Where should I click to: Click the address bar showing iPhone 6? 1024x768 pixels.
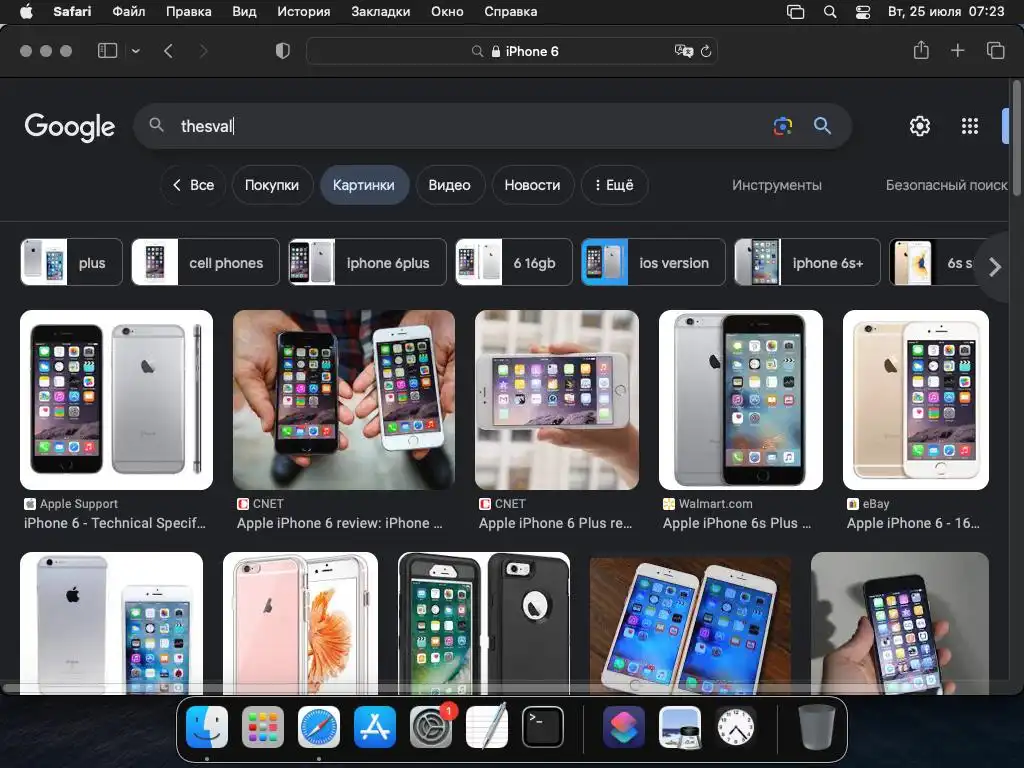[x=512, y=51]
